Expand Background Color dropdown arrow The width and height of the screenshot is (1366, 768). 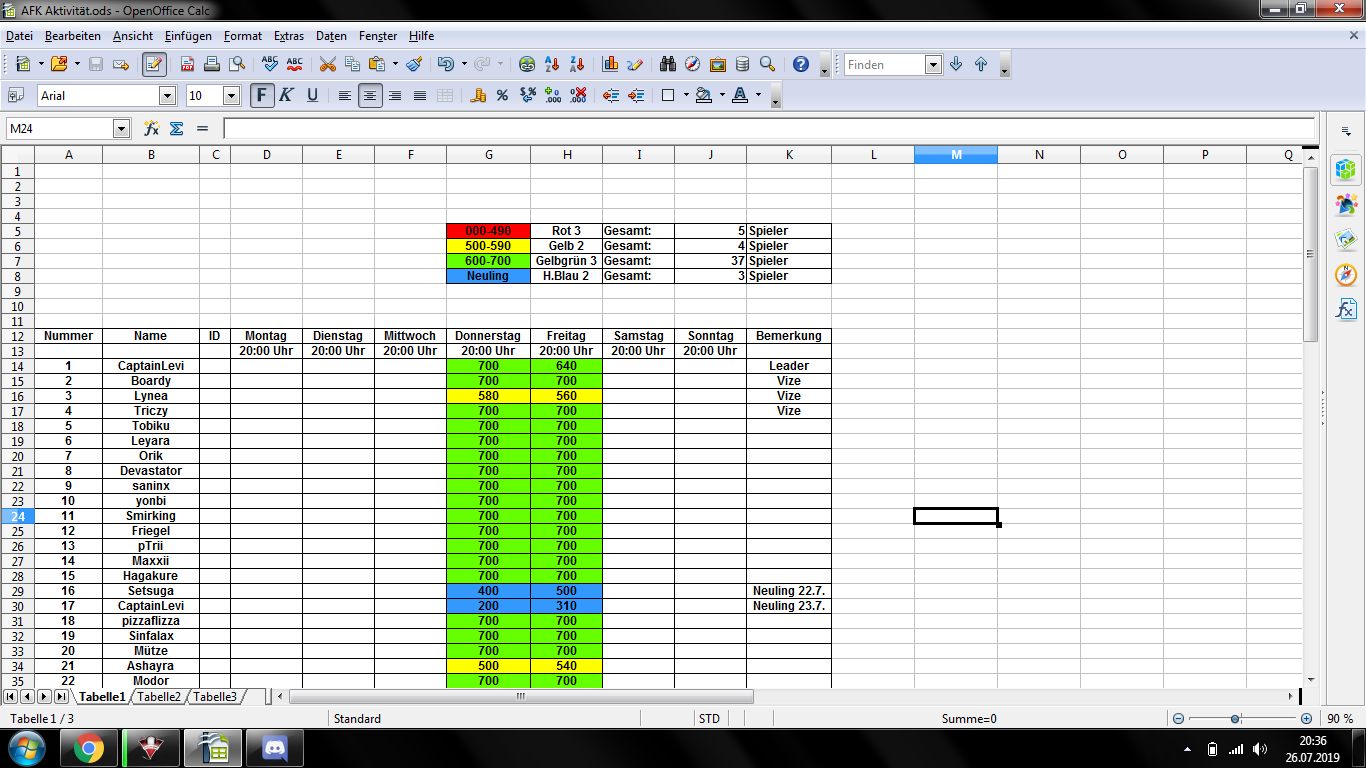click(721, 95)
